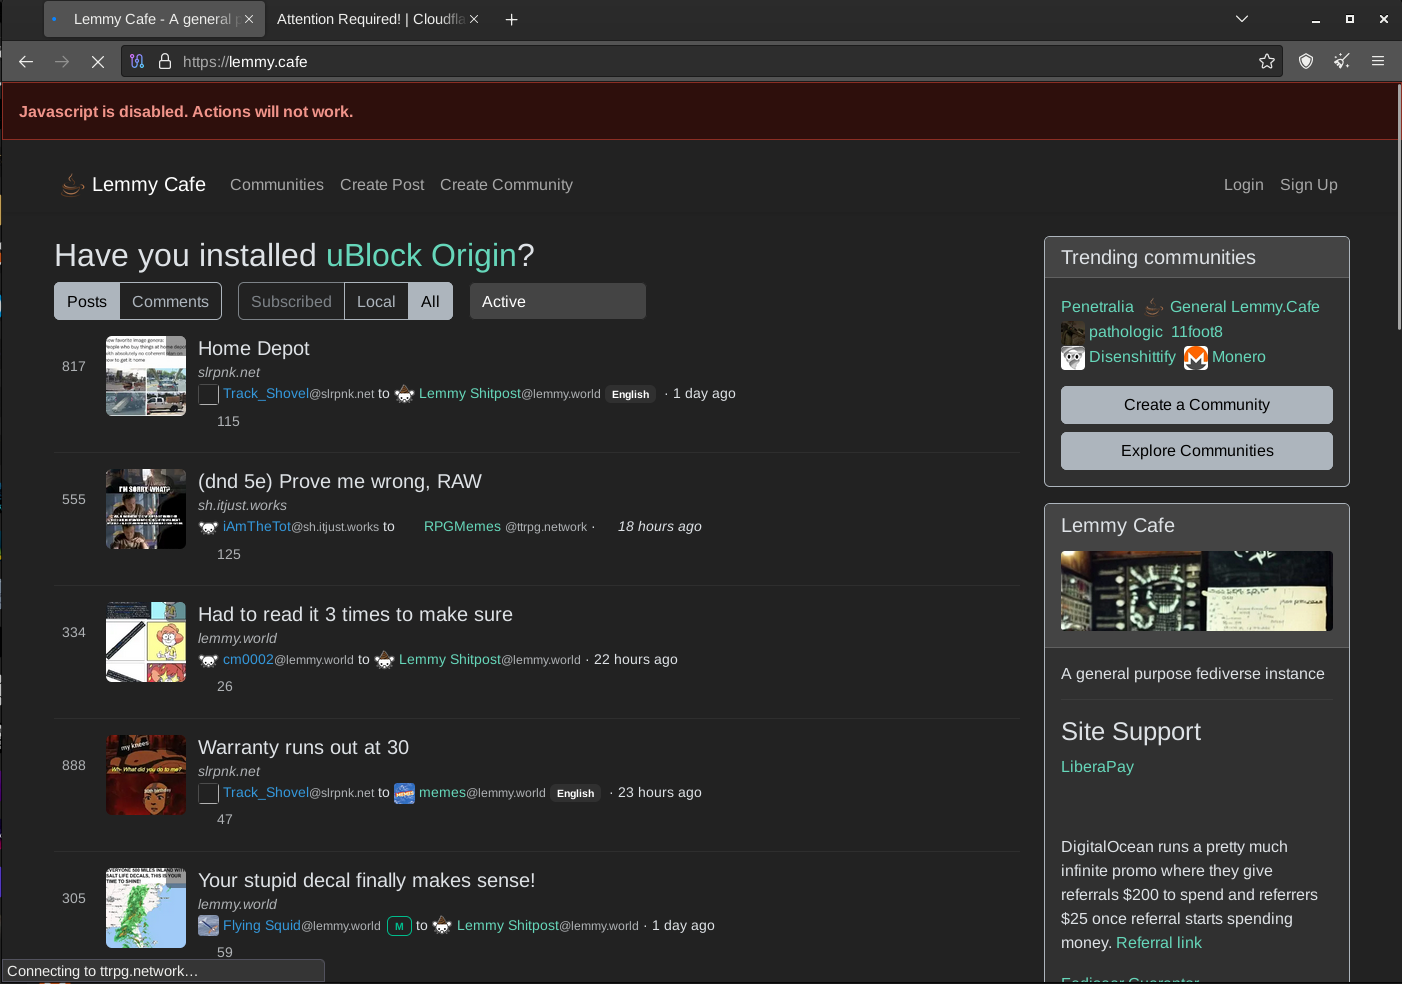Go to the Sign Up page
This screenshot has height=984, width=1402.
1308,185
